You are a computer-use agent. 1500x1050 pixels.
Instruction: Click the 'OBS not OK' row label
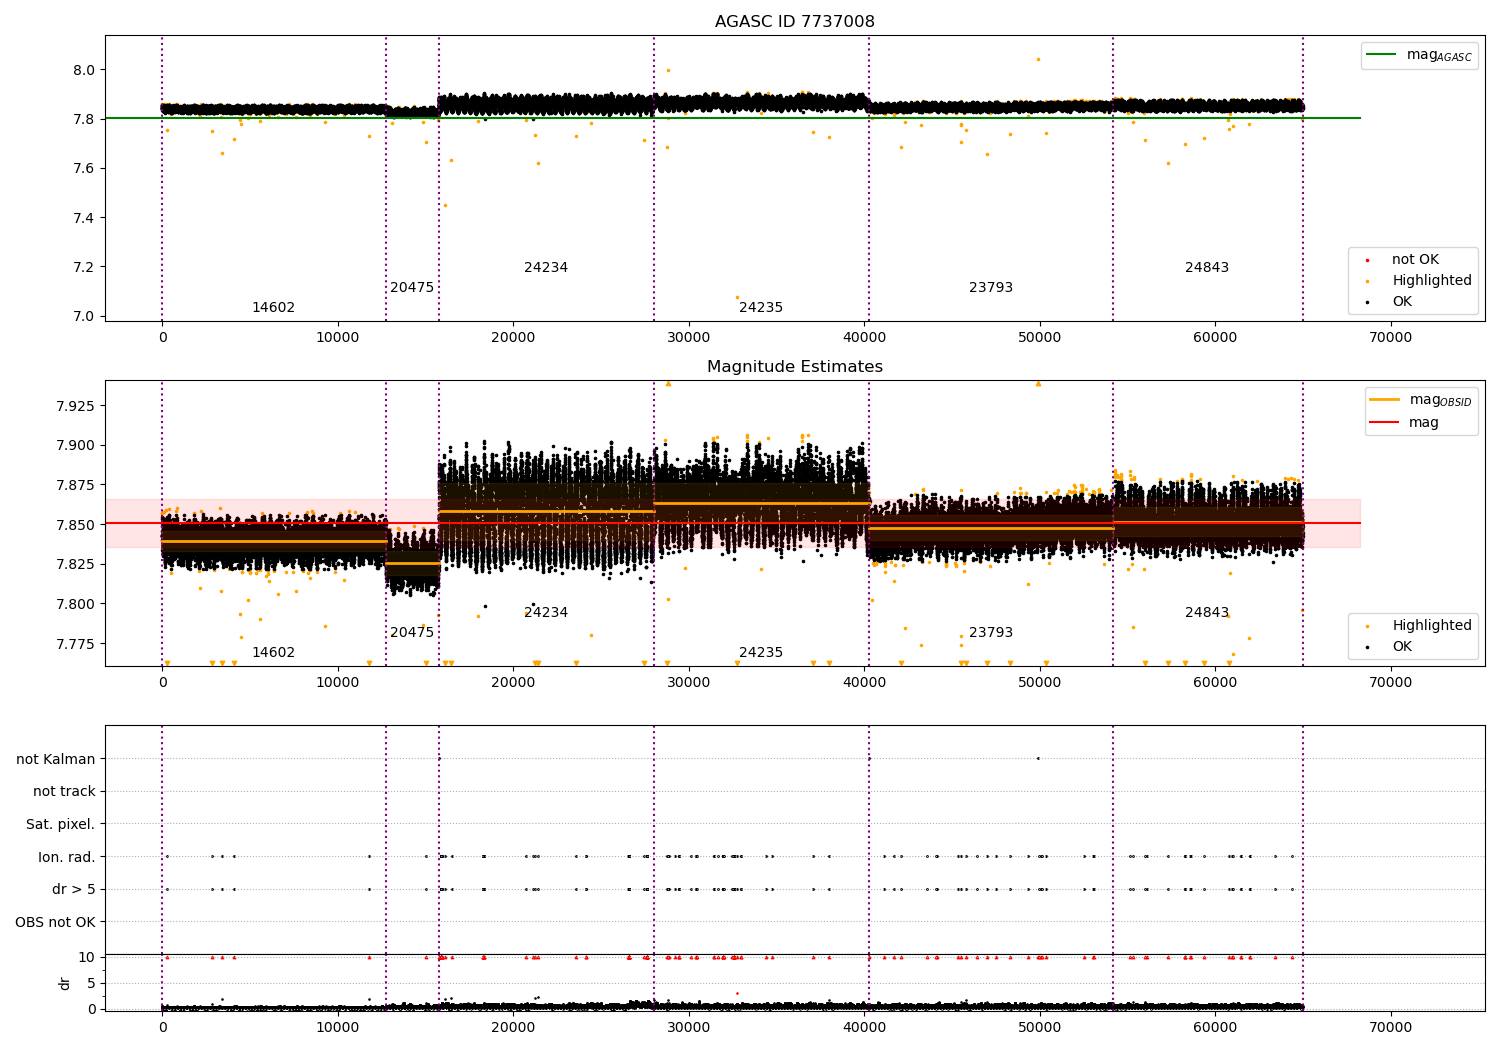[55, 923]
